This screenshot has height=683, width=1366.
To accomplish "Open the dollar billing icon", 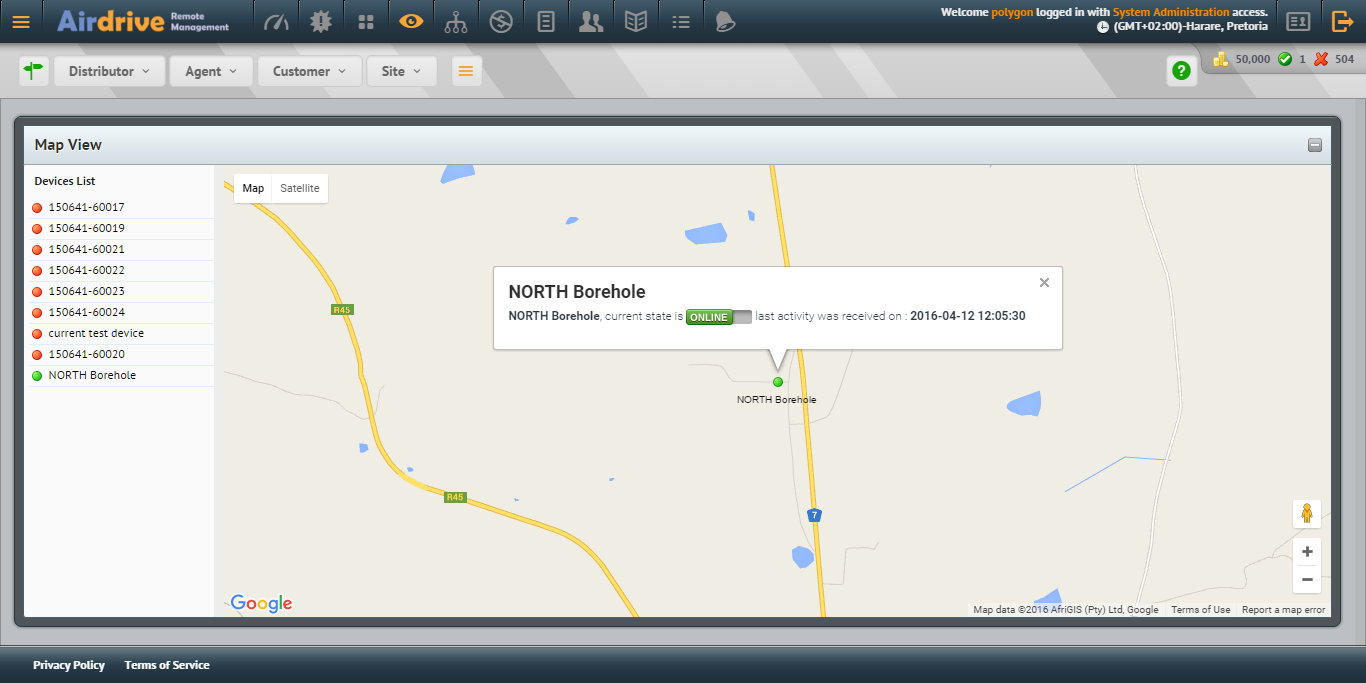I will point(501,21).
